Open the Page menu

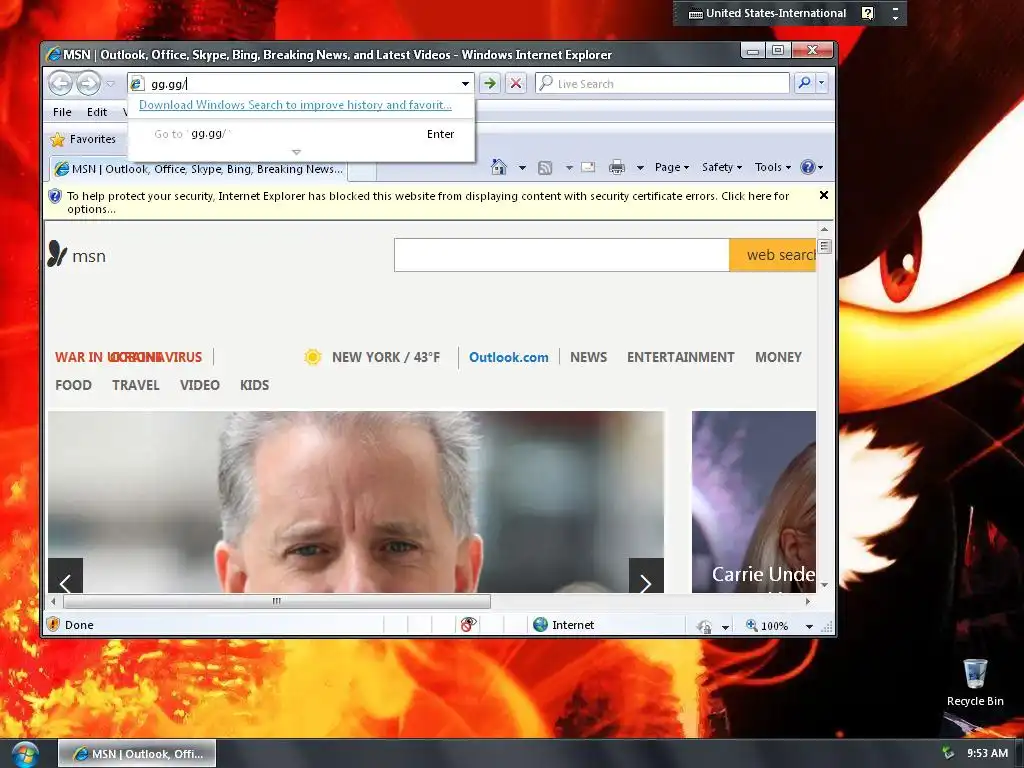pyautogui.click(x=672, y=167)
